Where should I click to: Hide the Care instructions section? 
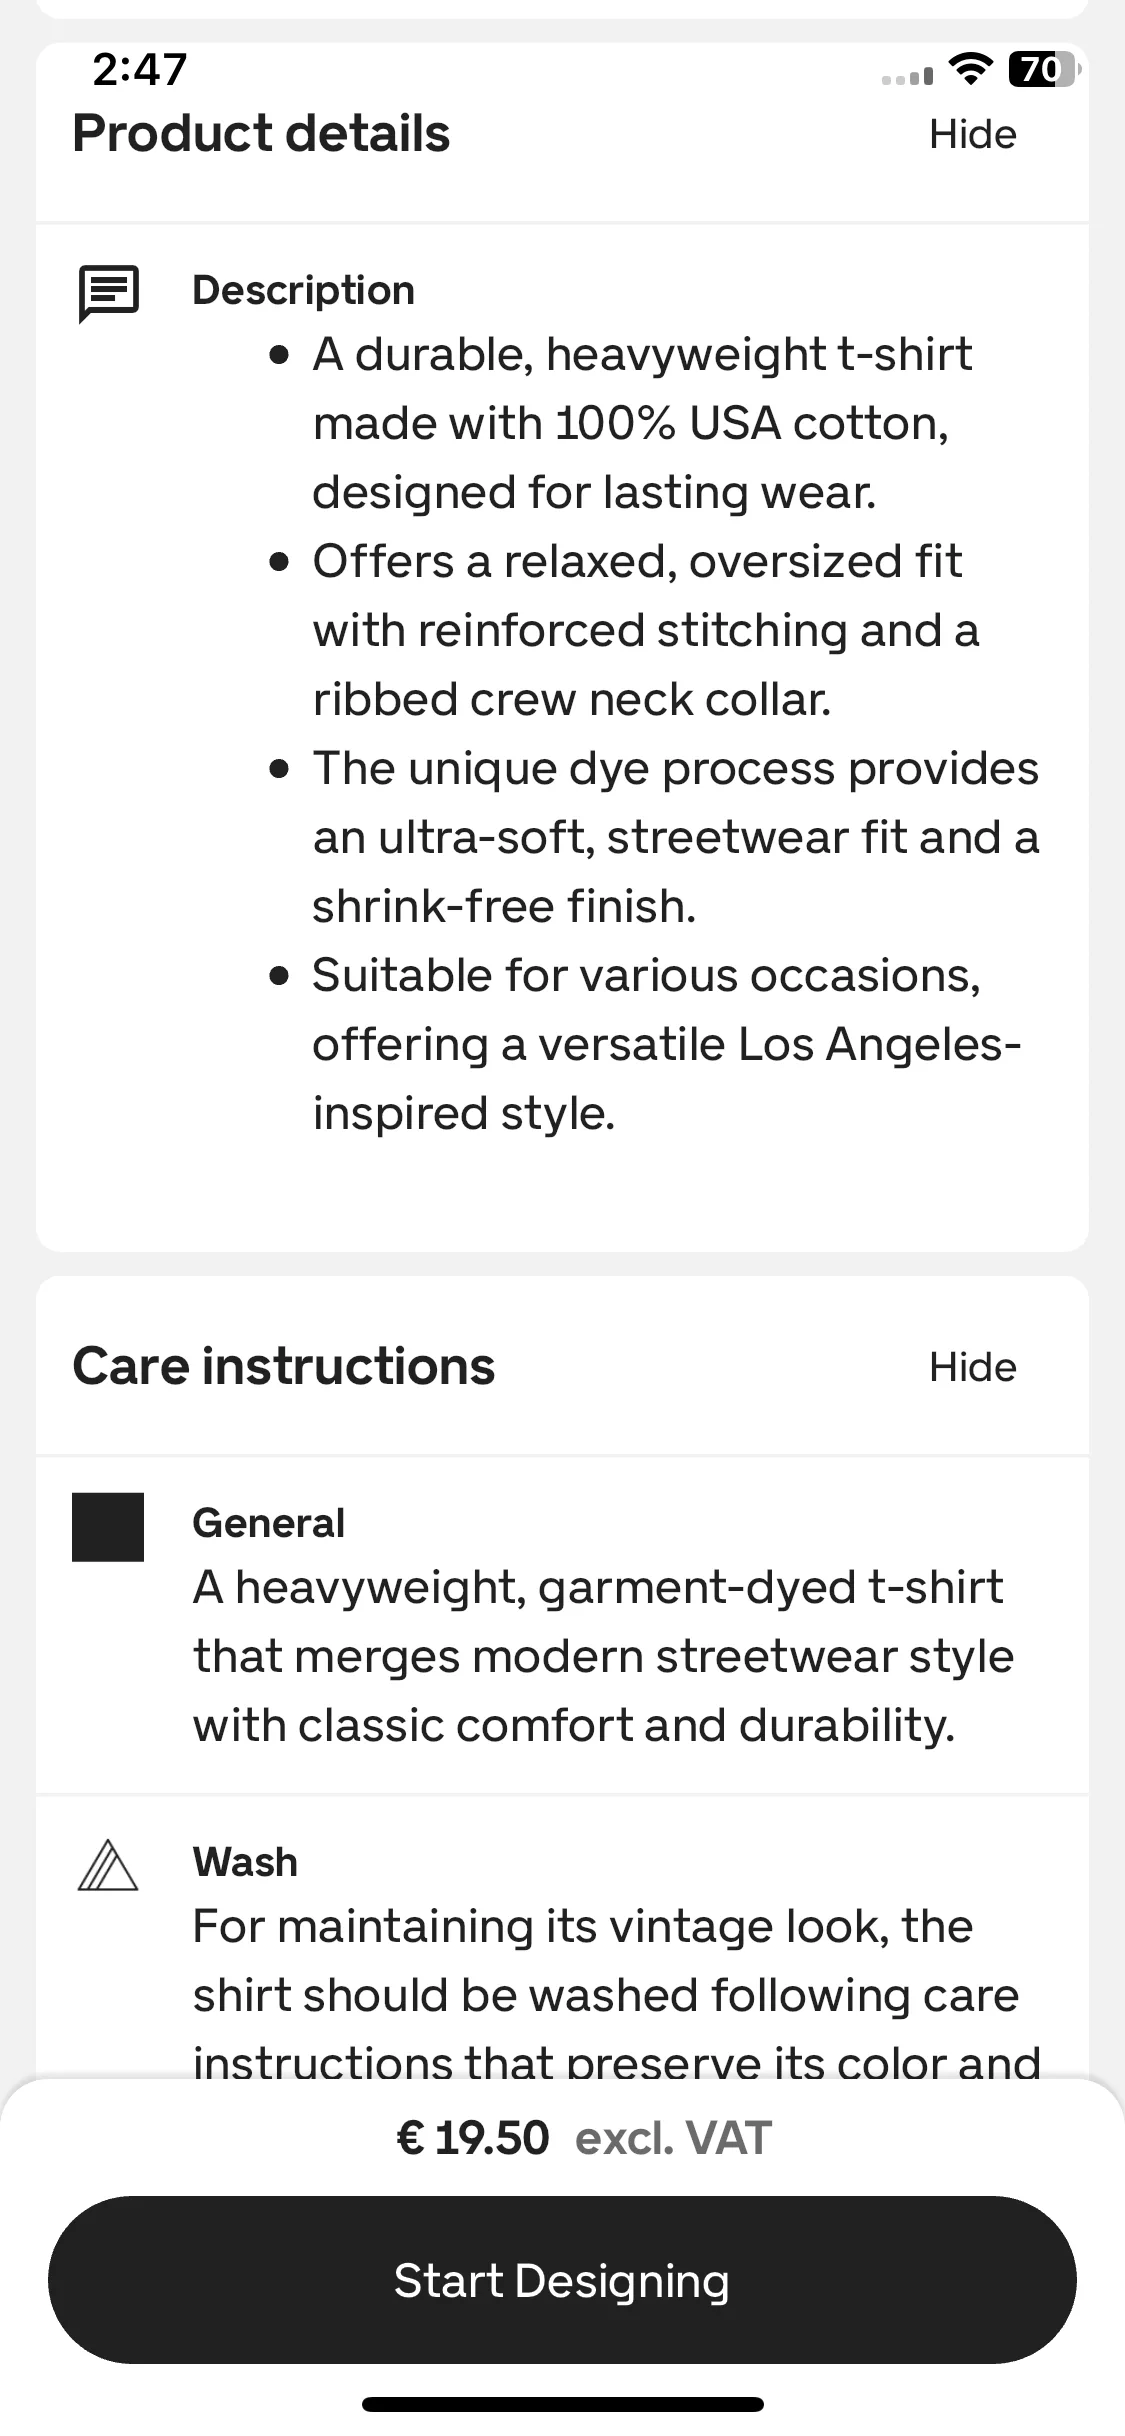click(x=972, y=1367)
